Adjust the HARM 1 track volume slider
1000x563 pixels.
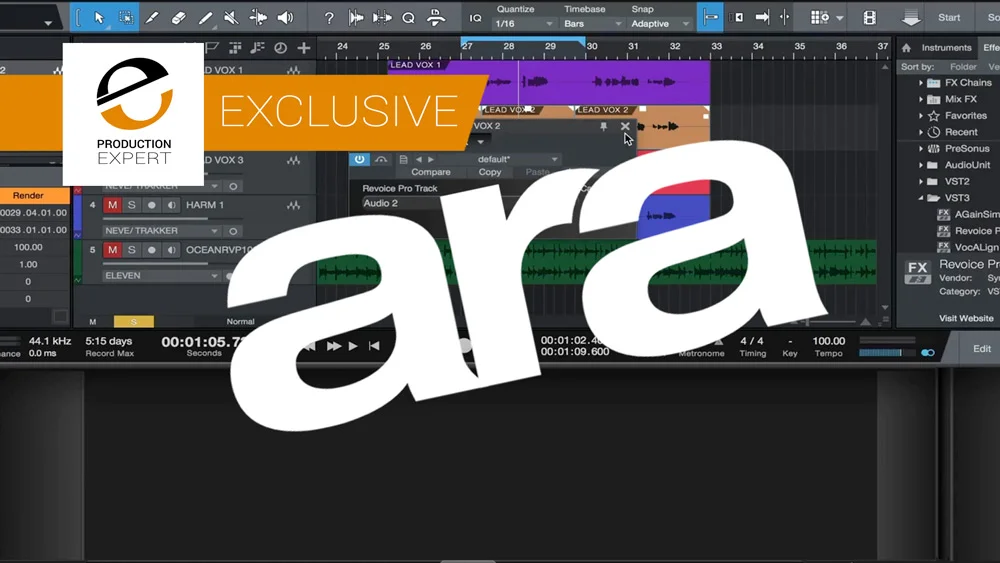pos(156,218)
